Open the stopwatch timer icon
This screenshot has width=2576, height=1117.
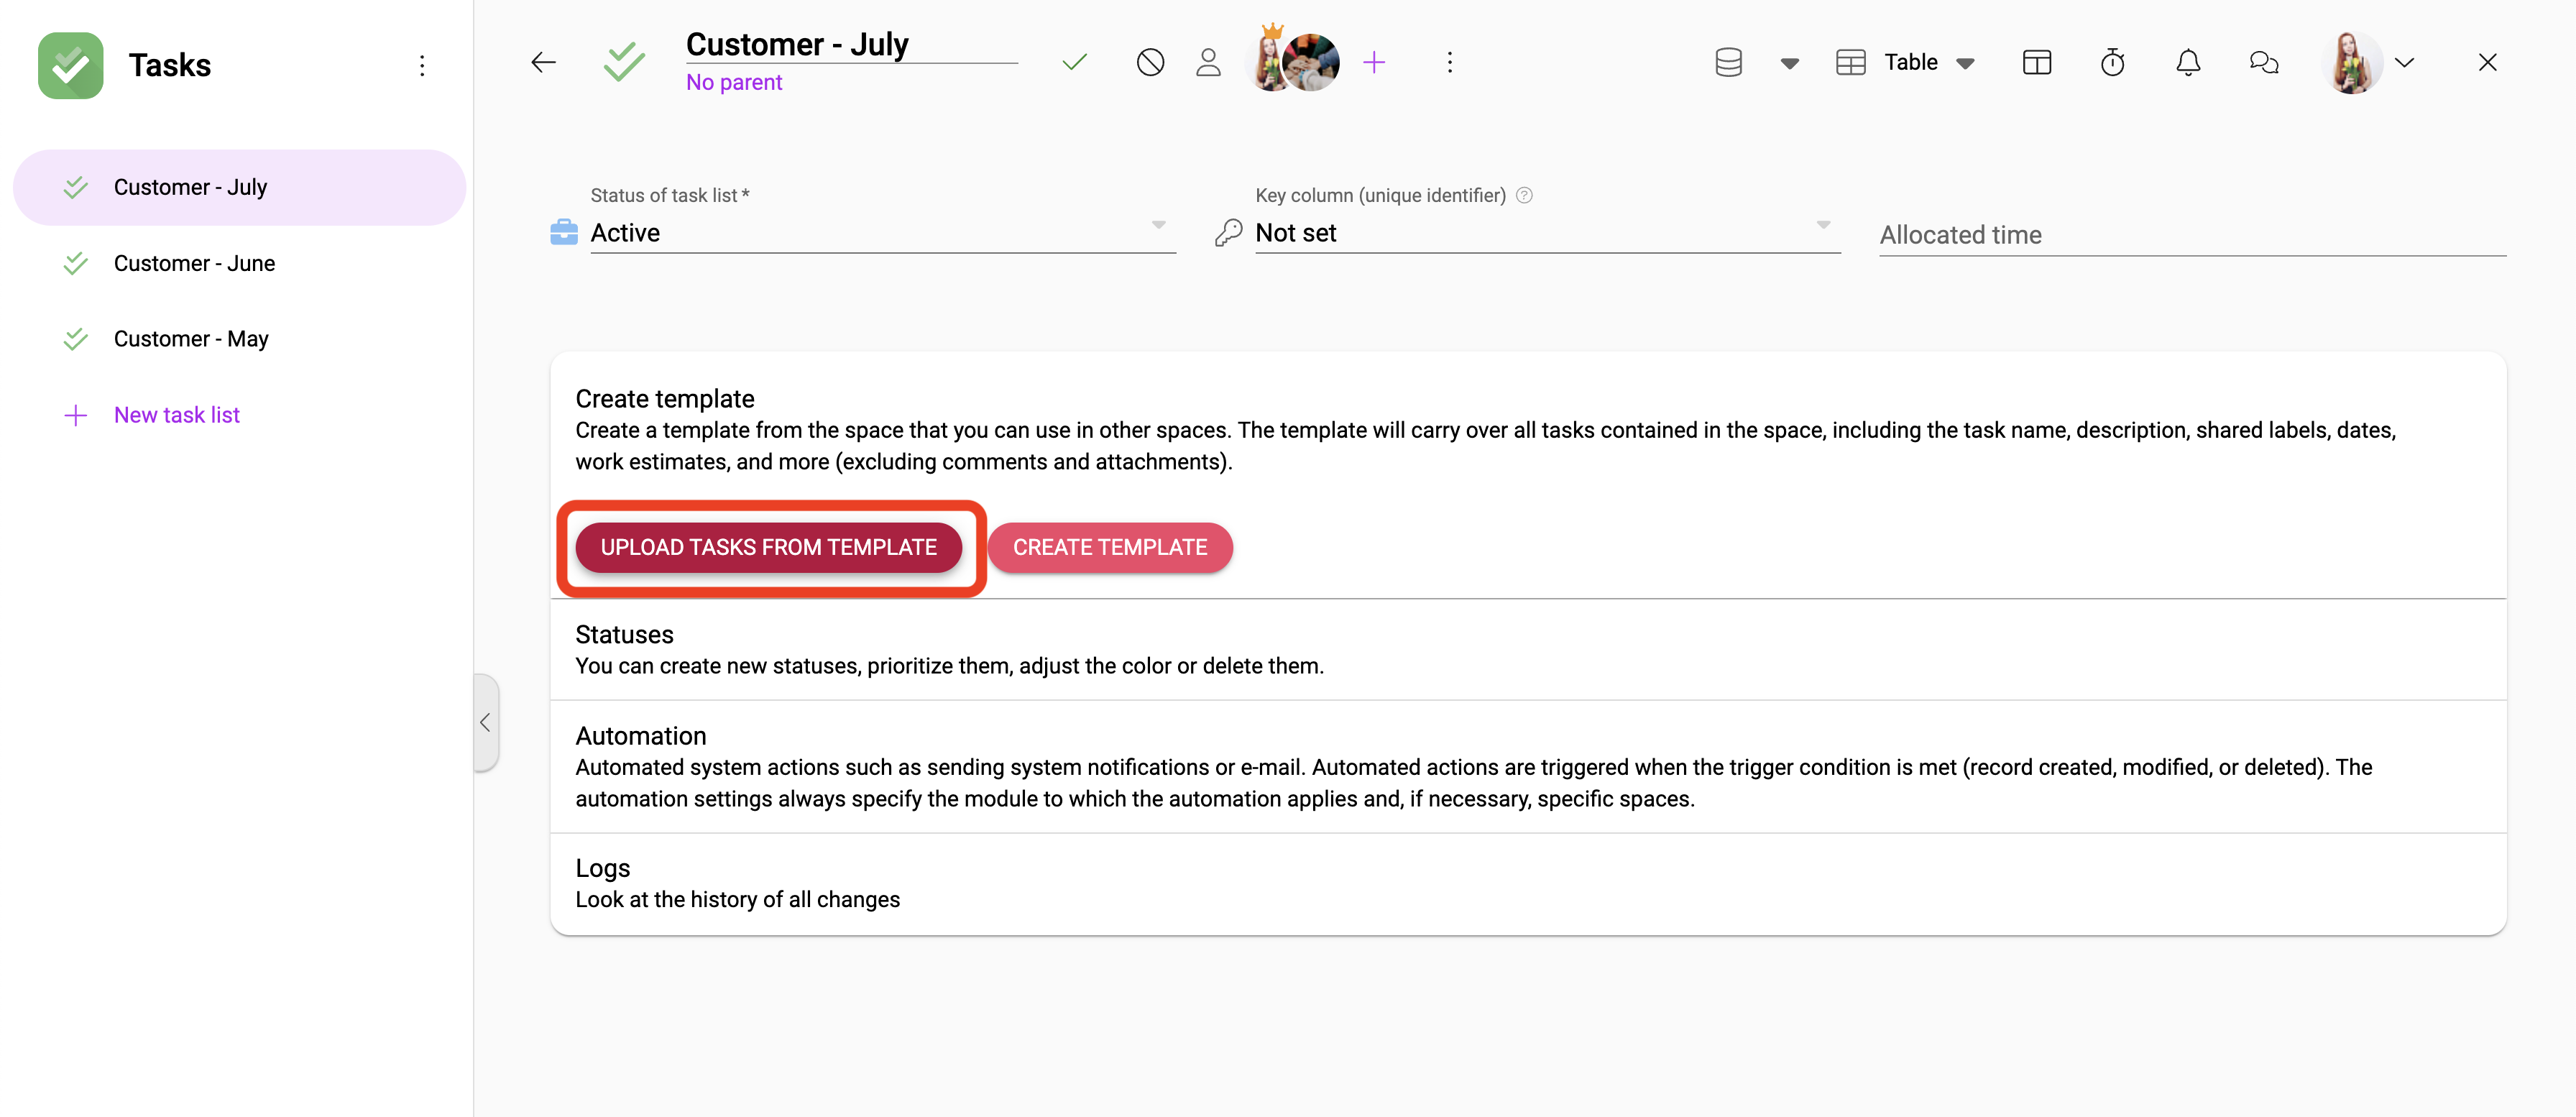(2112, 62)
